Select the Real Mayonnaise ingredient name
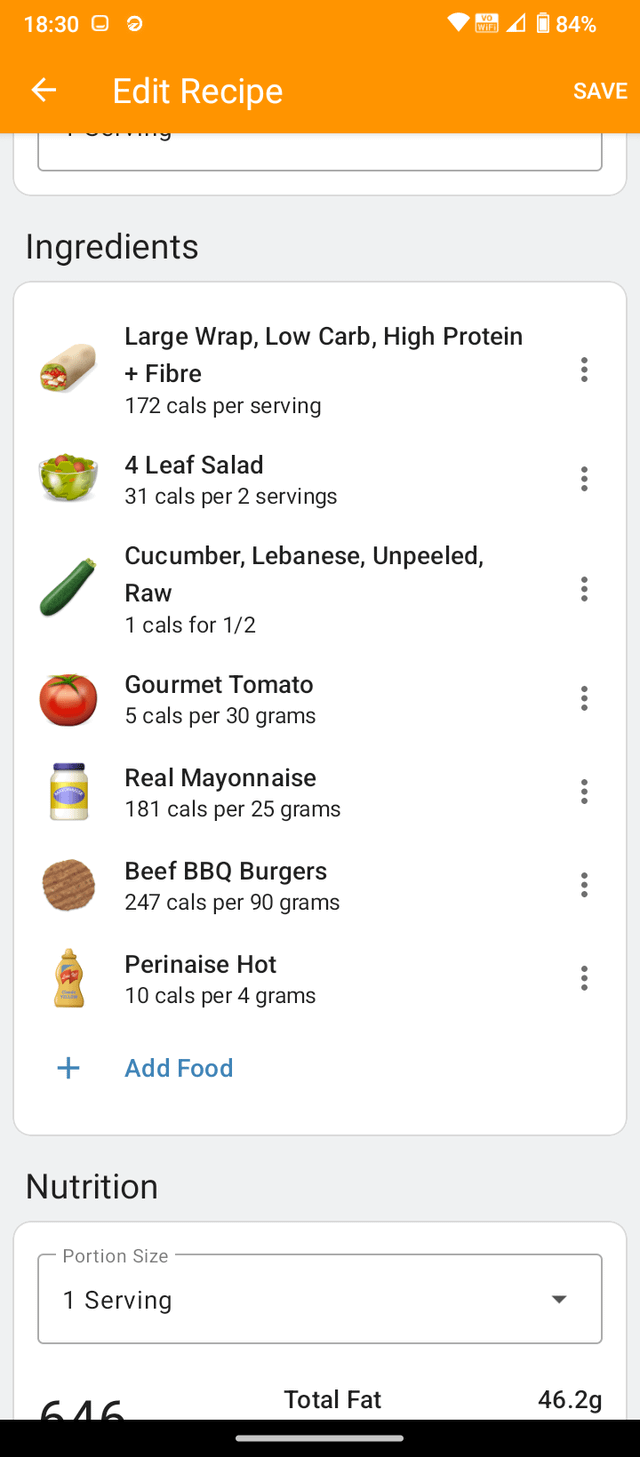Screen dimensions: 640x1457 pos(220,778)
